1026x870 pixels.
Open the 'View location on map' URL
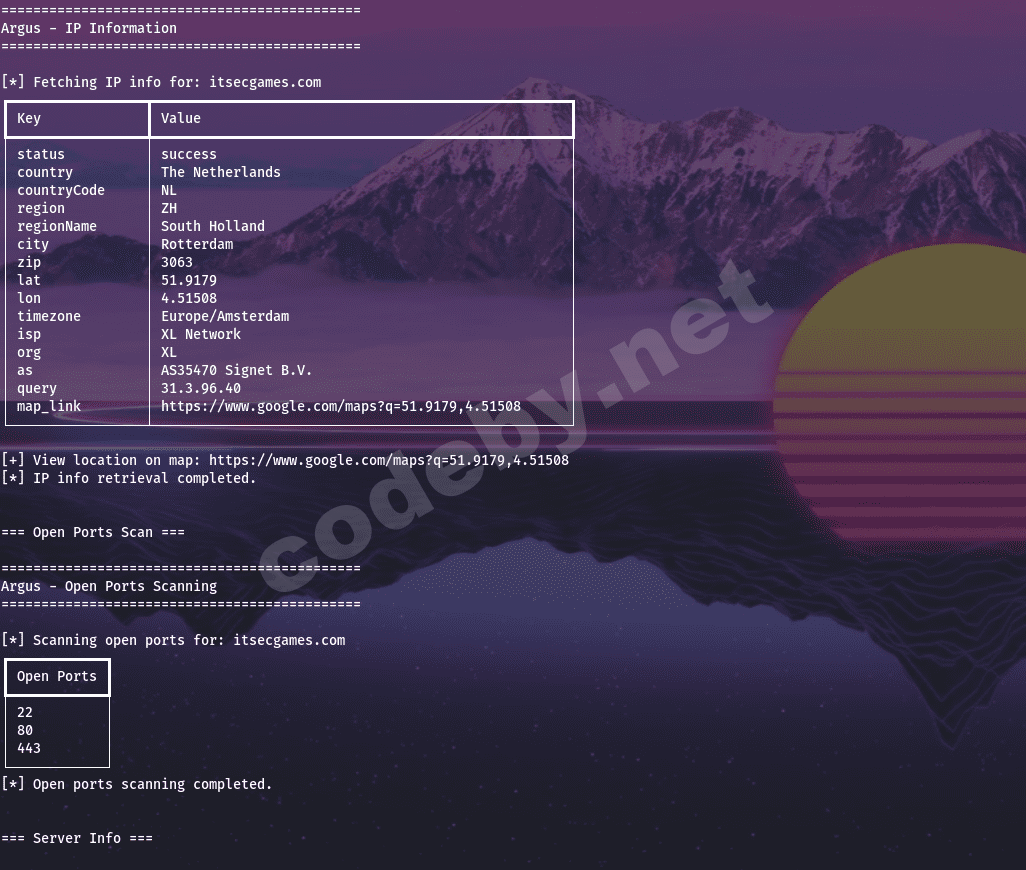(x=389, y=461)
